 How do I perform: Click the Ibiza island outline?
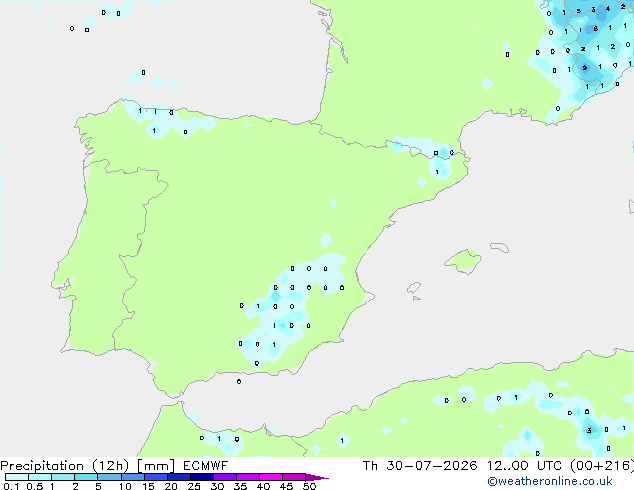click(x=414, y=288)
